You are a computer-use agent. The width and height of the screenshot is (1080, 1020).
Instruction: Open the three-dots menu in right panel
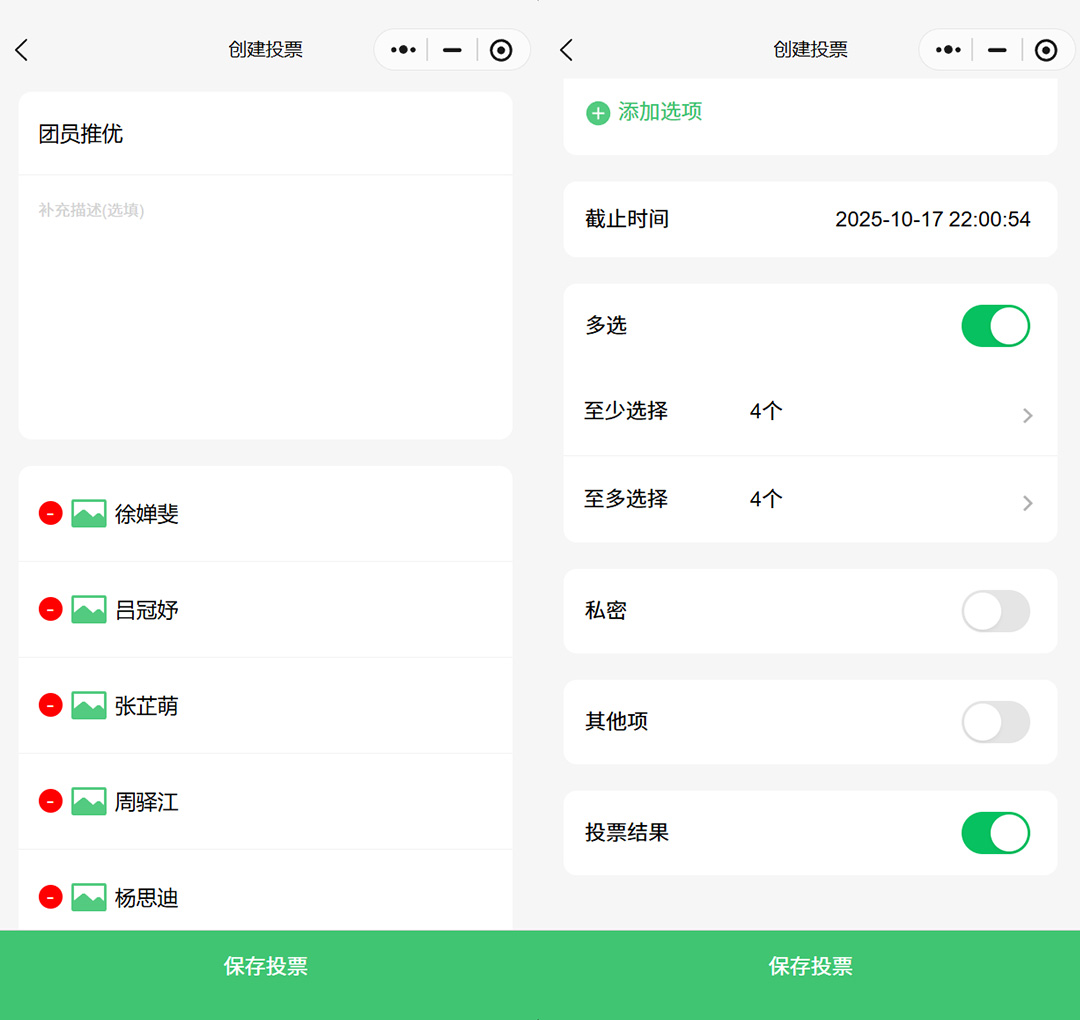tap(947, 50)
